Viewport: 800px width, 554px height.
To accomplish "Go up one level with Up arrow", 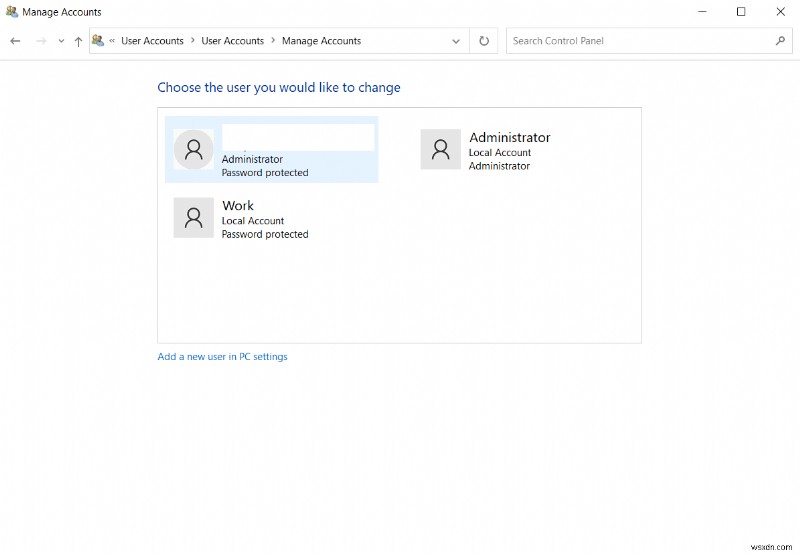I will tap(79, 41).
